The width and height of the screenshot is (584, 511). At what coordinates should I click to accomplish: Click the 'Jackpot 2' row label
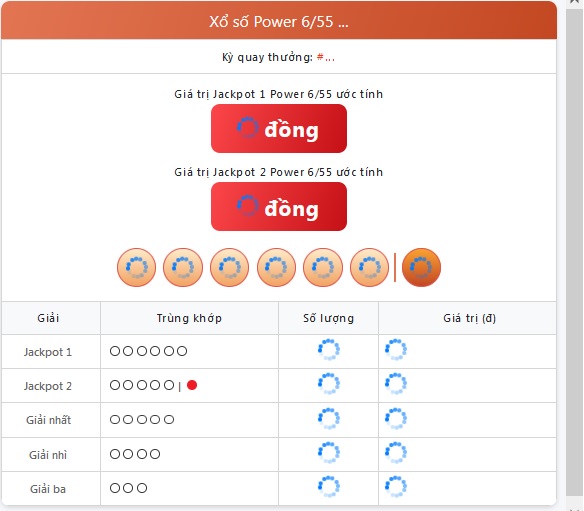48,386
